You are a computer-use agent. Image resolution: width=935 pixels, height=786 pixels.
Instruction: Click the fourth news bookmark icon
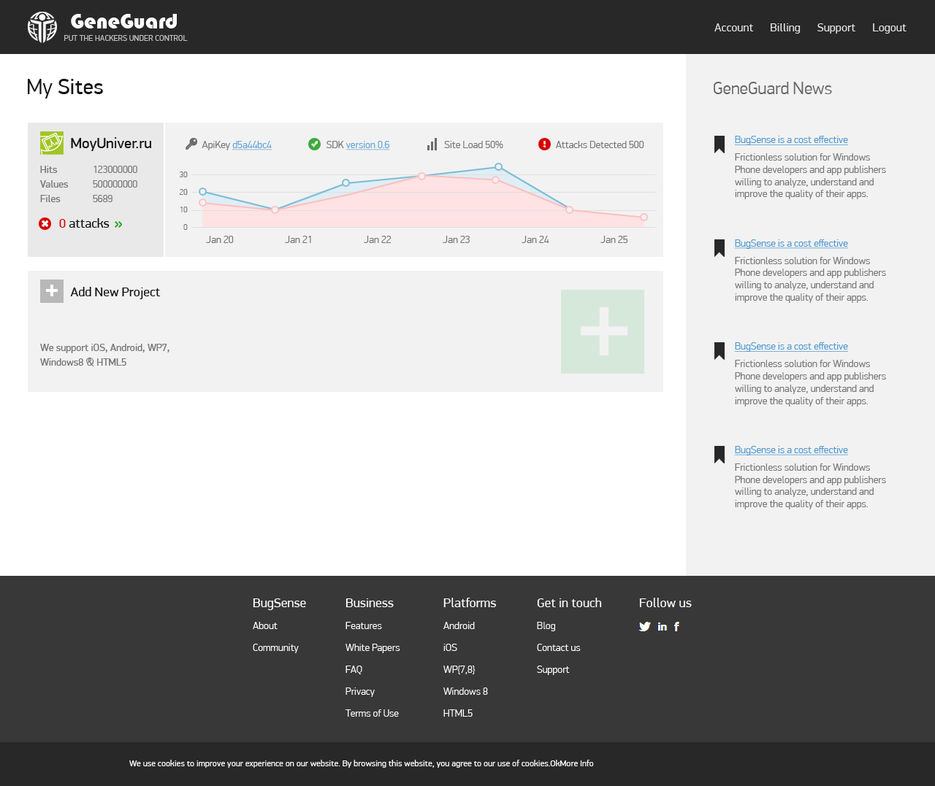pos(719,454)
